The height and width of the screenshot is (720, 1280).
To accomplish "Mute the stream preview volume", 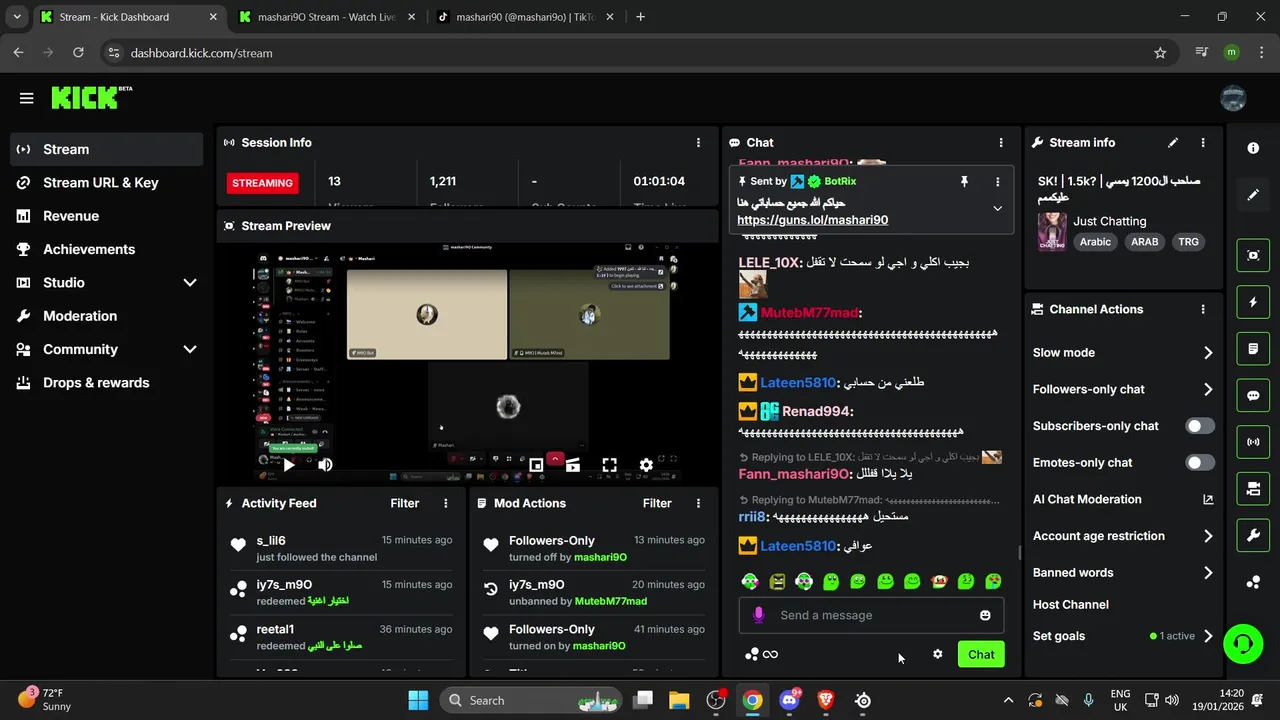I will 325,464.
